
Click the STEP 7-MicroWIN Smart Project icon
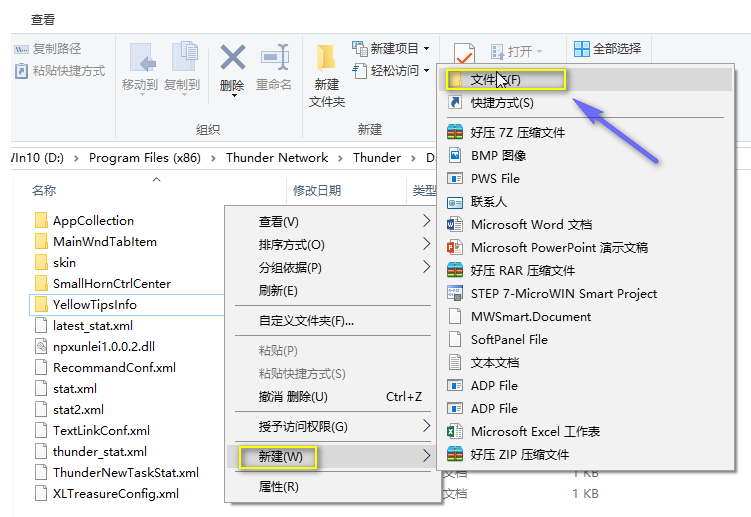click(x=455, y=293)
